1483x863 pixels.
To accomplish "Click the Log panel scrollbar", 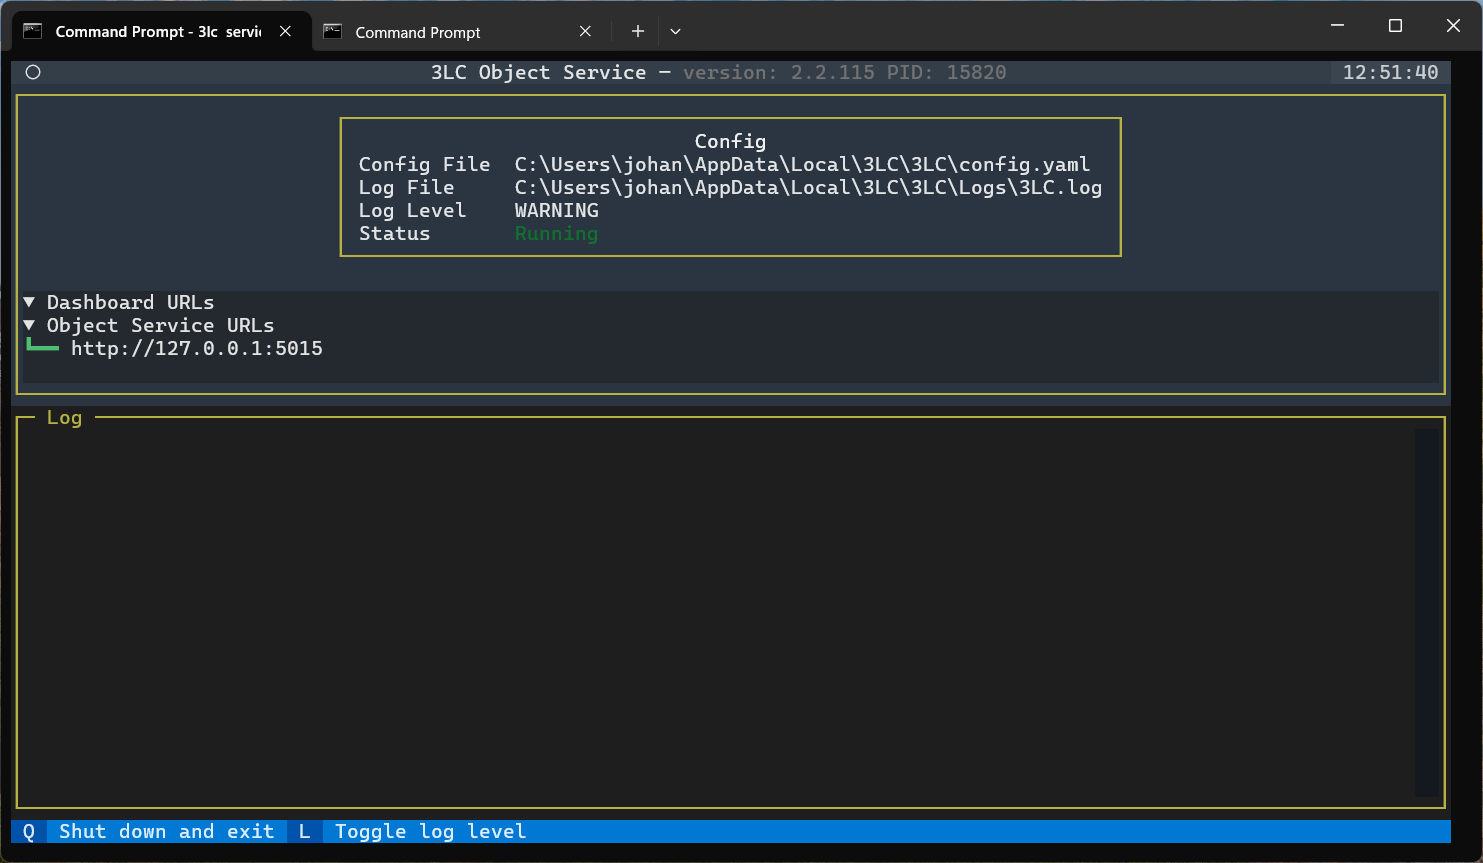I will [1420, 610].
